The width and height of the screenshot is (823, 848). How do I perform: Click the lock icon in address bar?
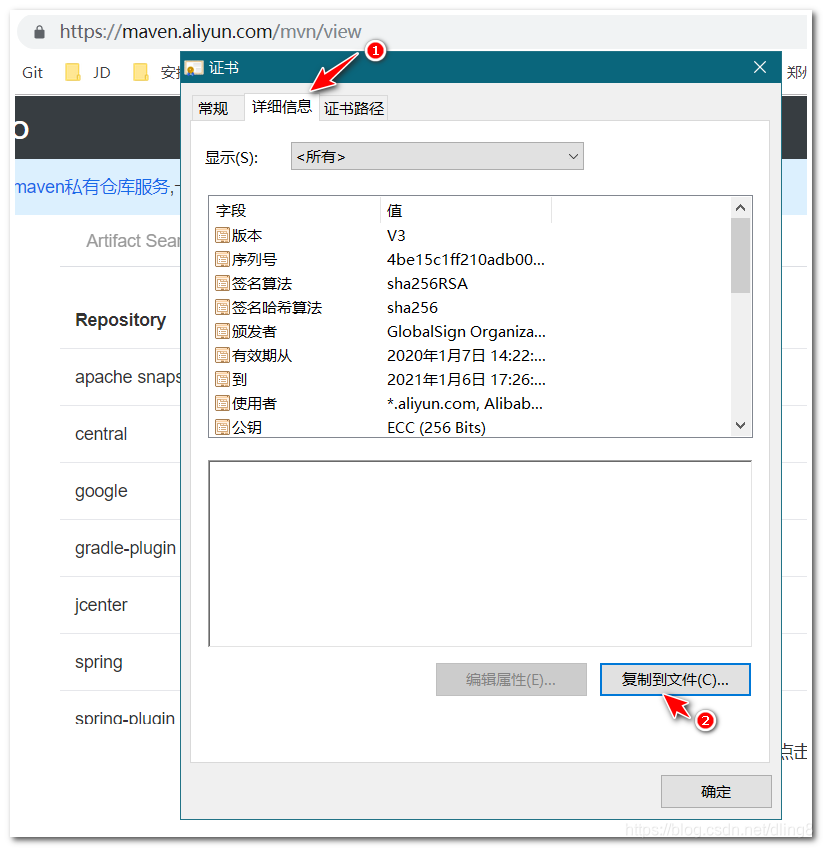39,32
